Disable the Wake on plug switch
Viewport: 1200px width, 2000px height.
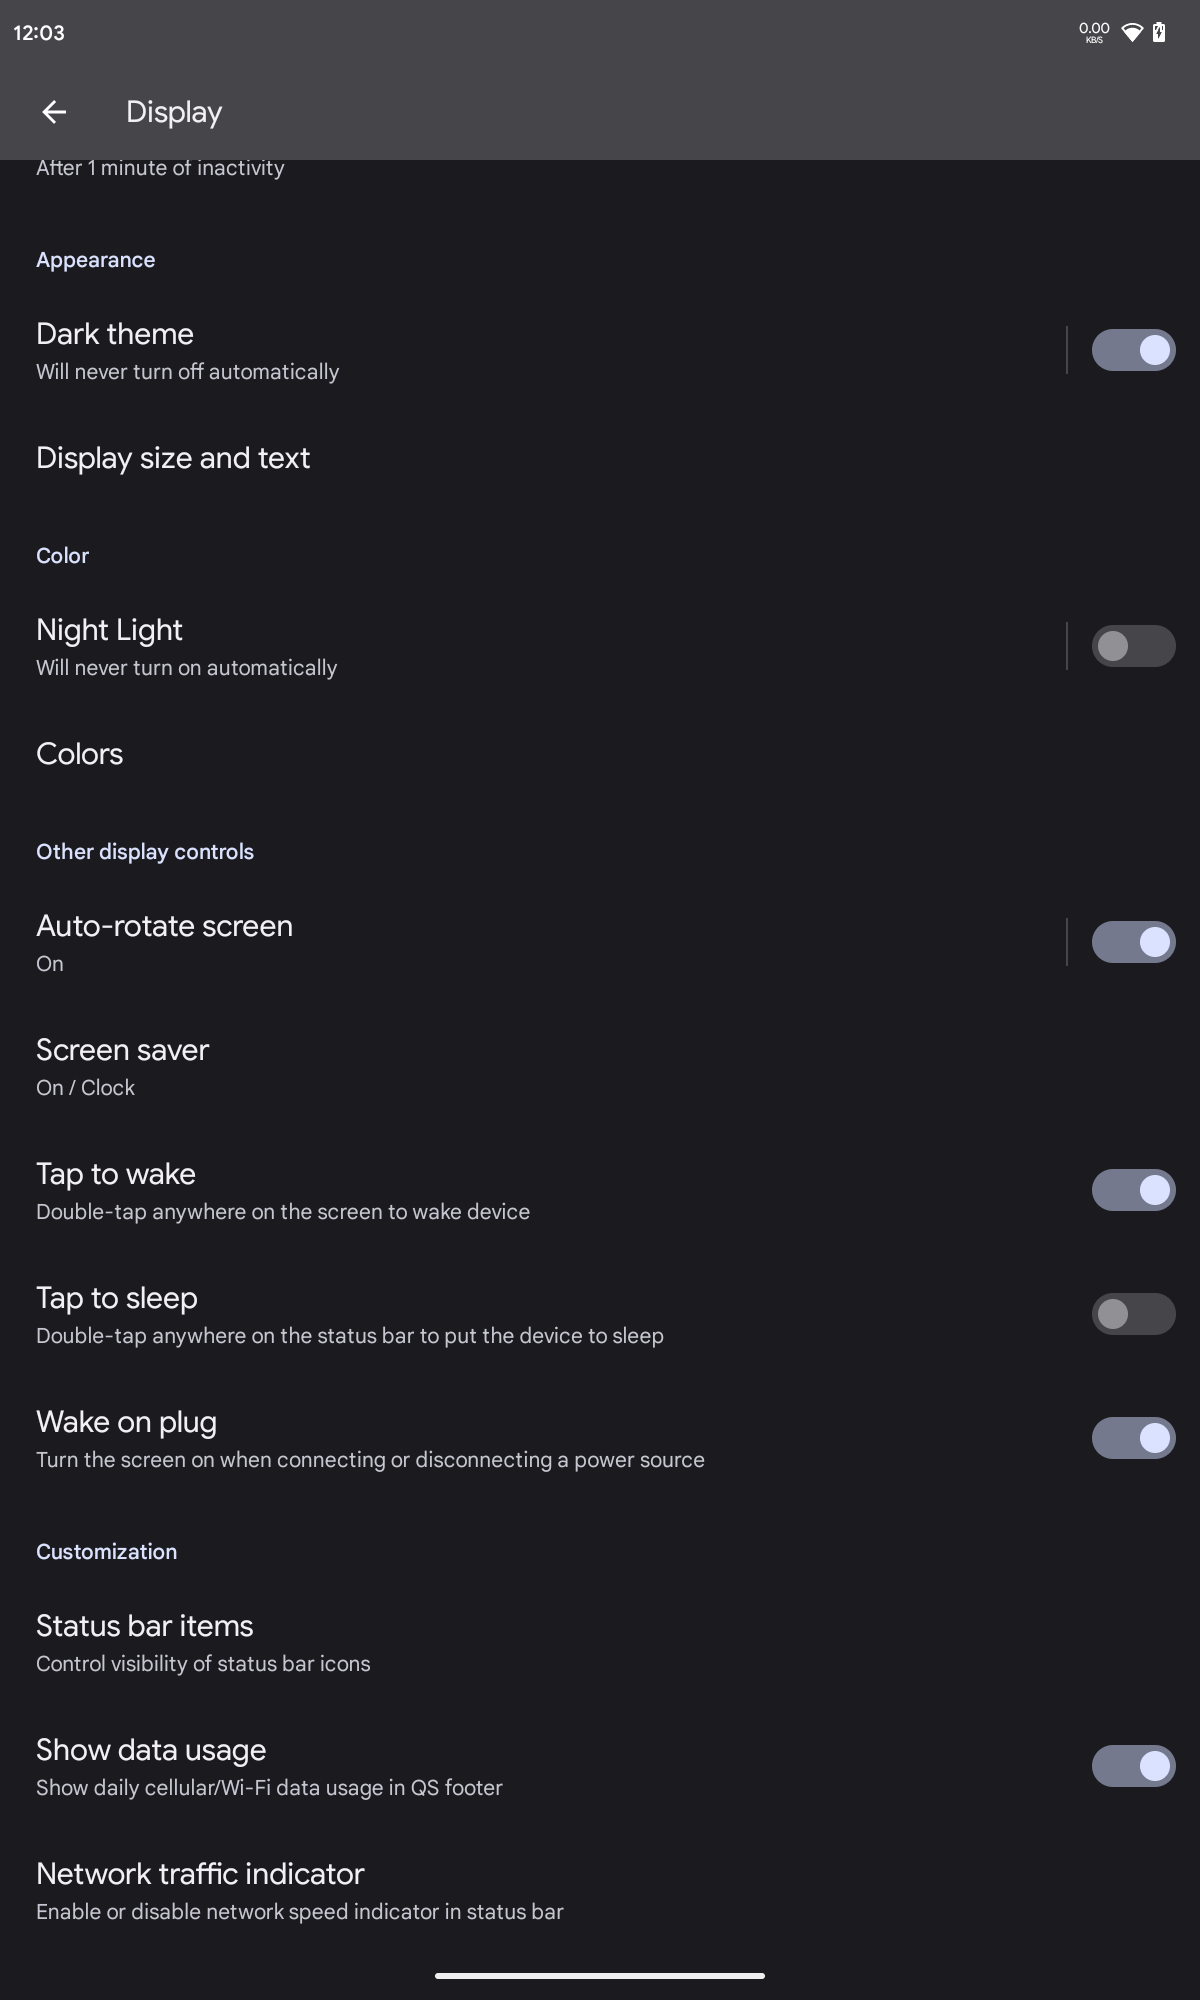1133,1438
